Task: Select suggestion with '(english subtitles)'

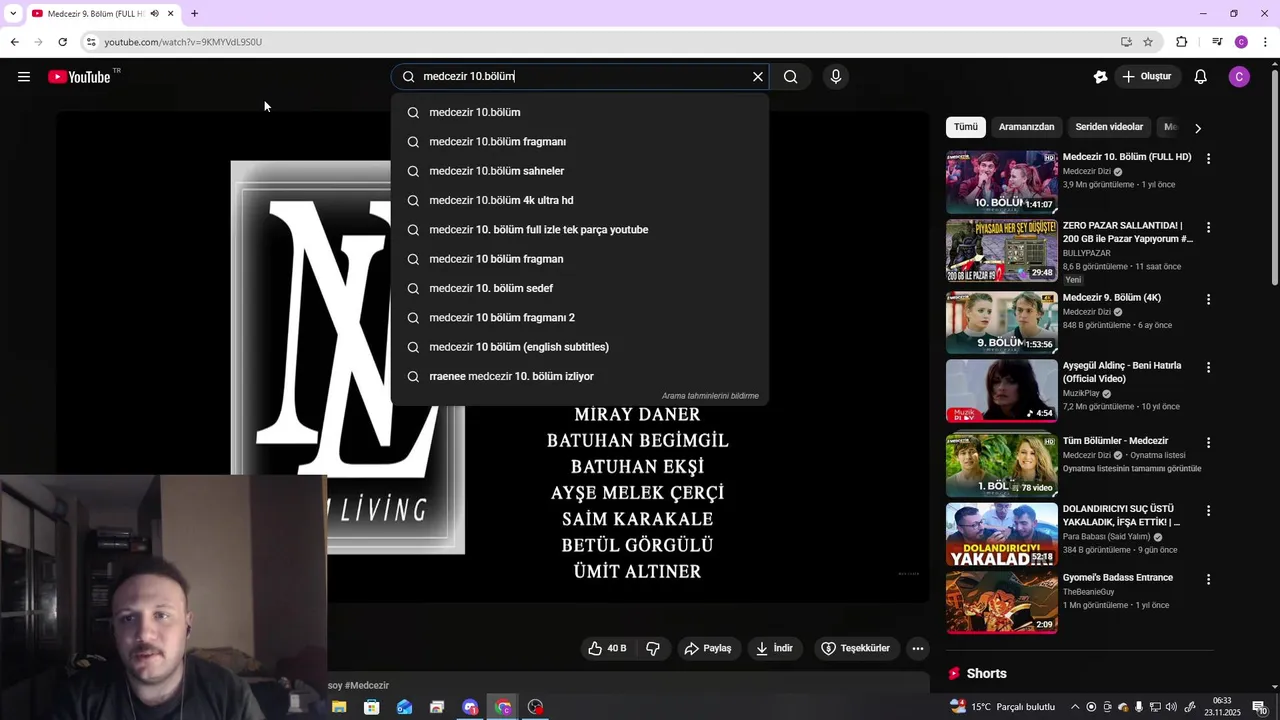Action: (x=580, y=347)
